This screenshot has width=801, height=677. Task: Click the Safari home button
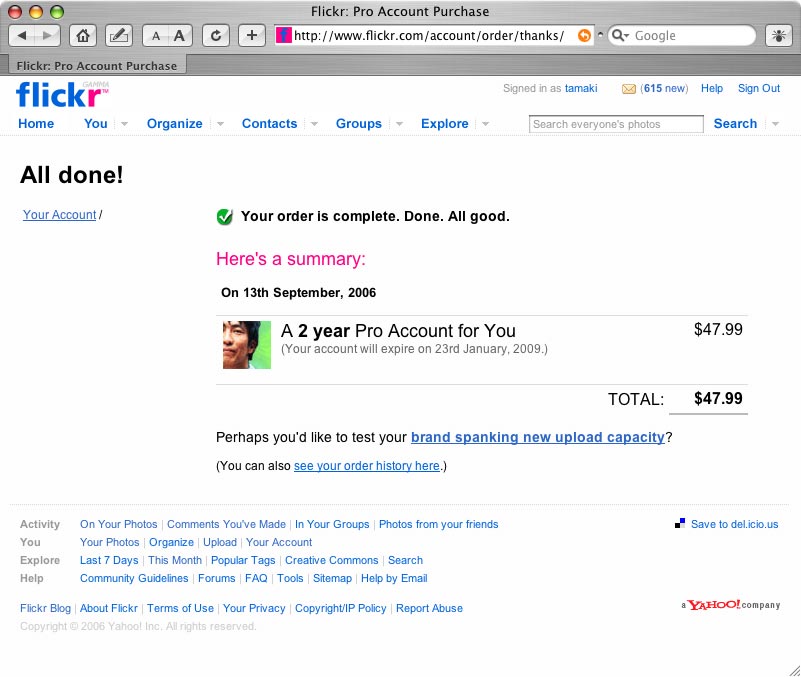click(x=84, y=35)
